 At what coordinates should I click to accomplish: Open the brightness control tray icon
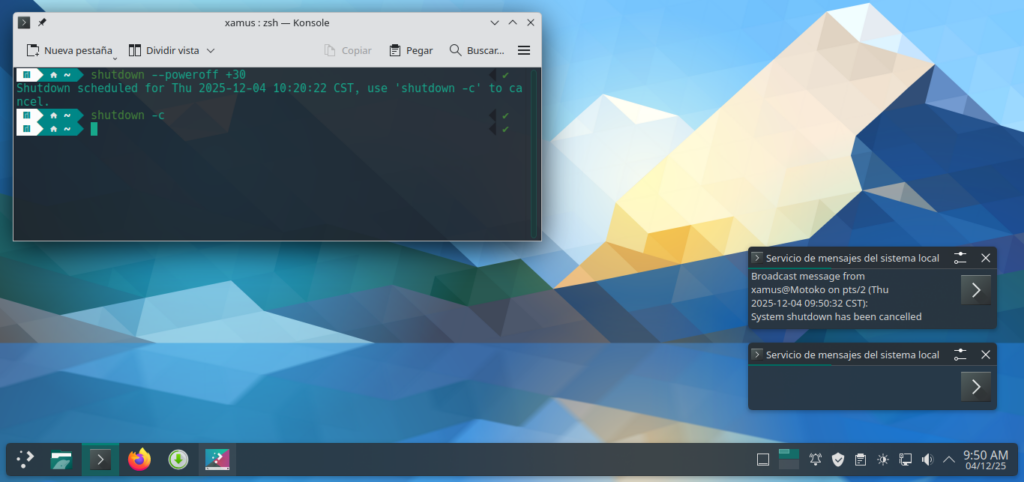click(883, 460)
